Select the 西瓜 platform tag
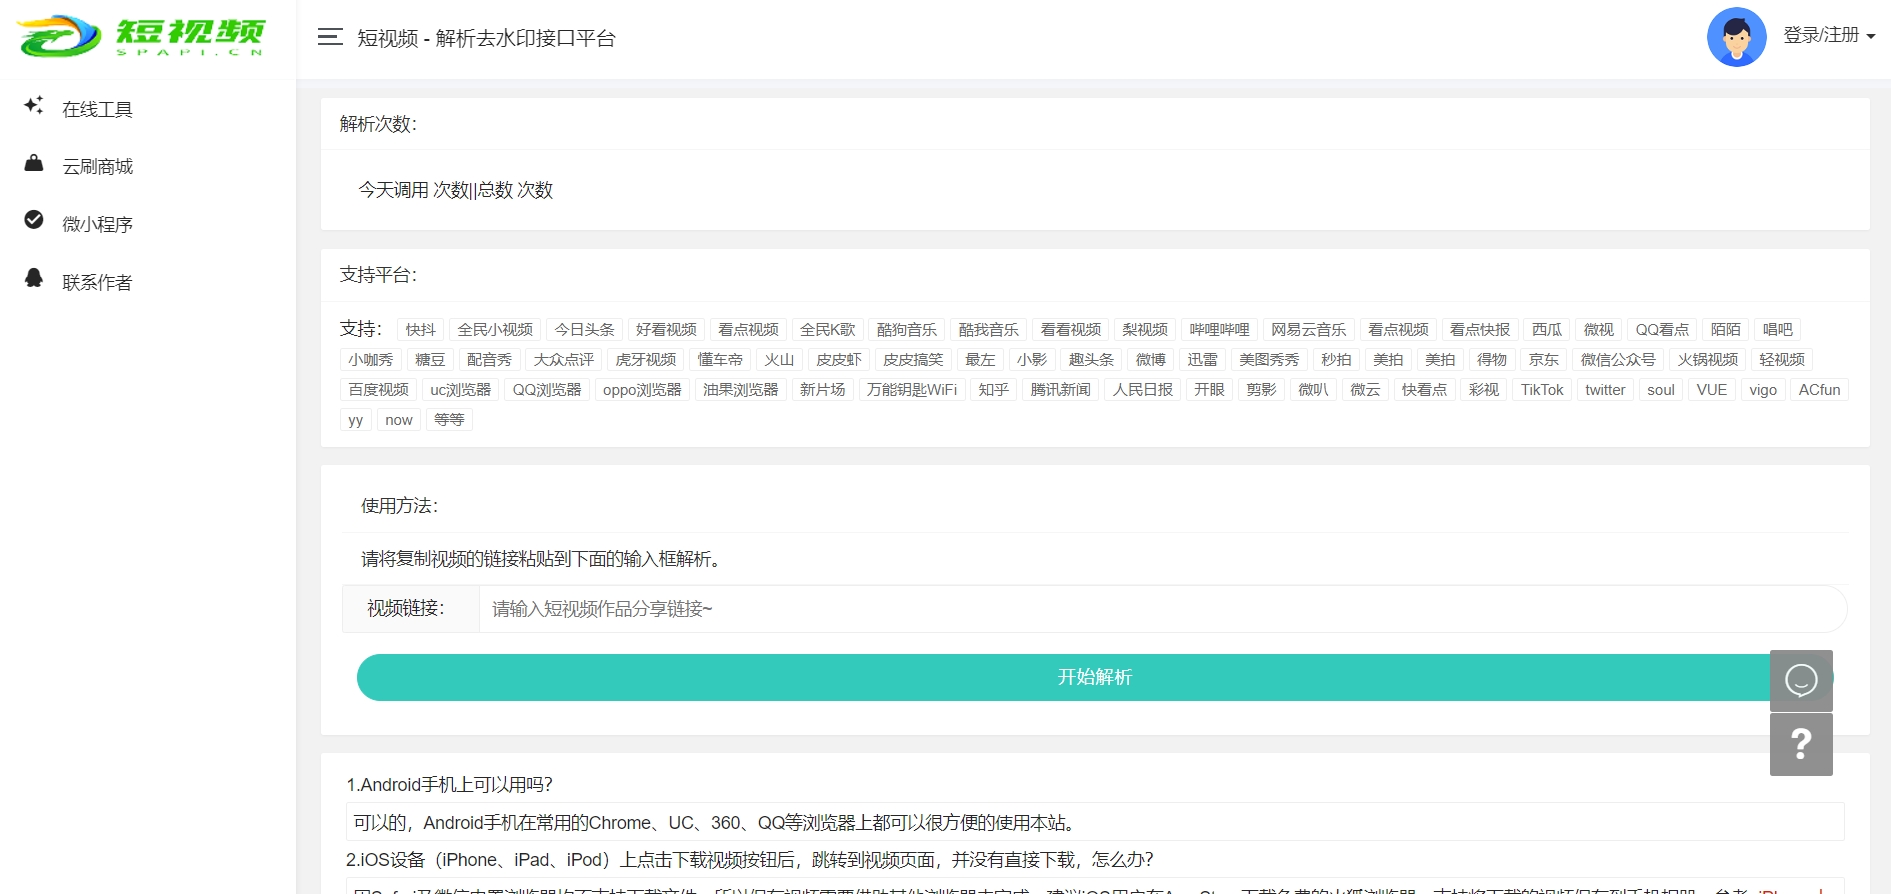 coord(1547,330)
